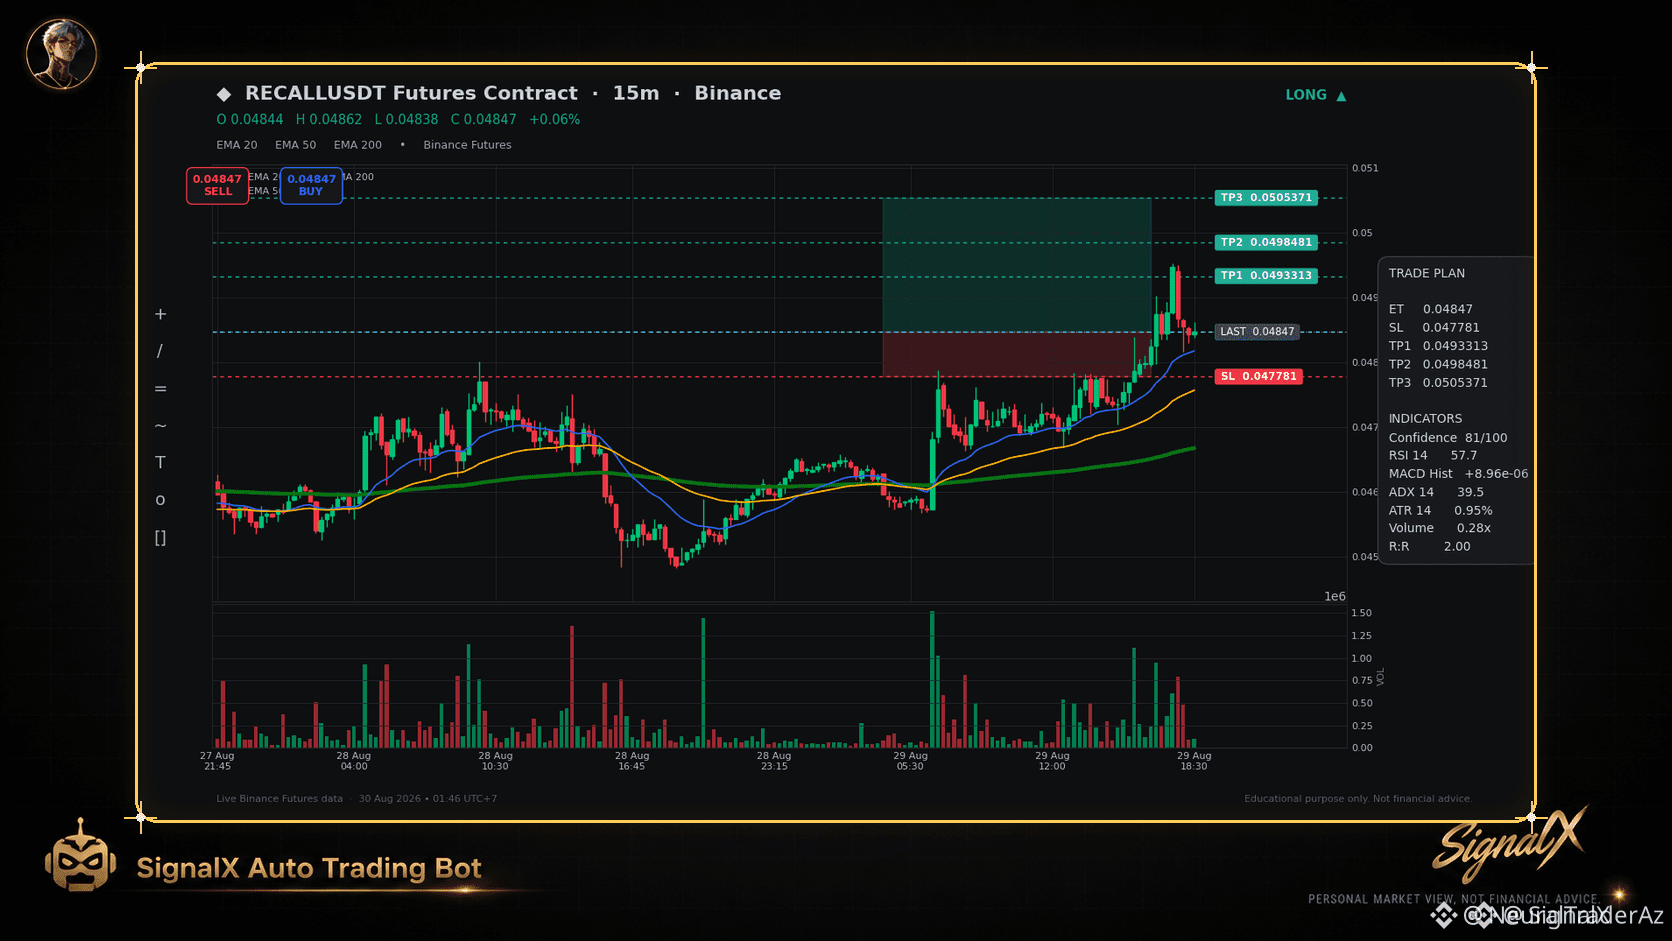The height and width of the screenshot is (941, 1672).
Task: Click the EMA 20 indicator label
Action: 237,145
